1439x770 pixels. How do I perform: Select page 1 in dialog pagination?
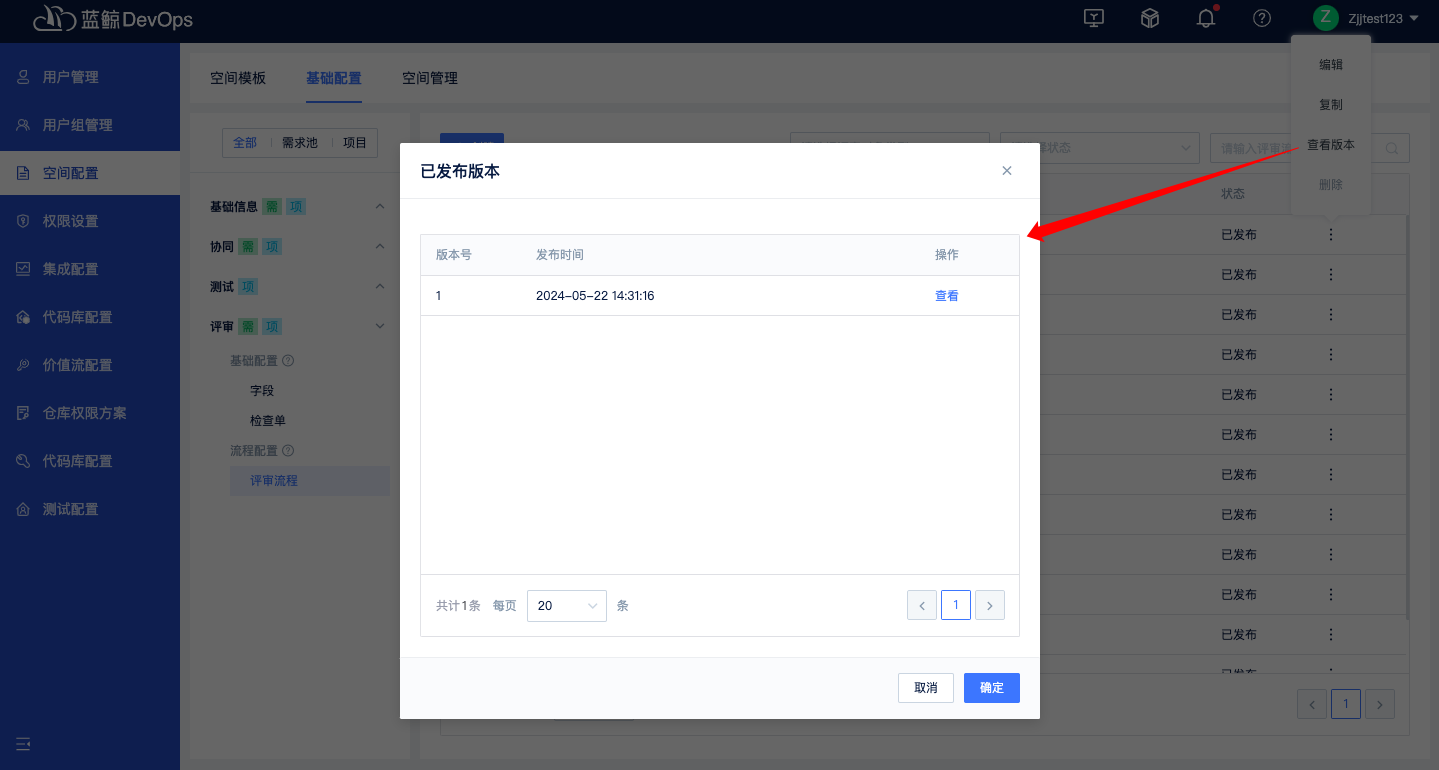(956, 605)
